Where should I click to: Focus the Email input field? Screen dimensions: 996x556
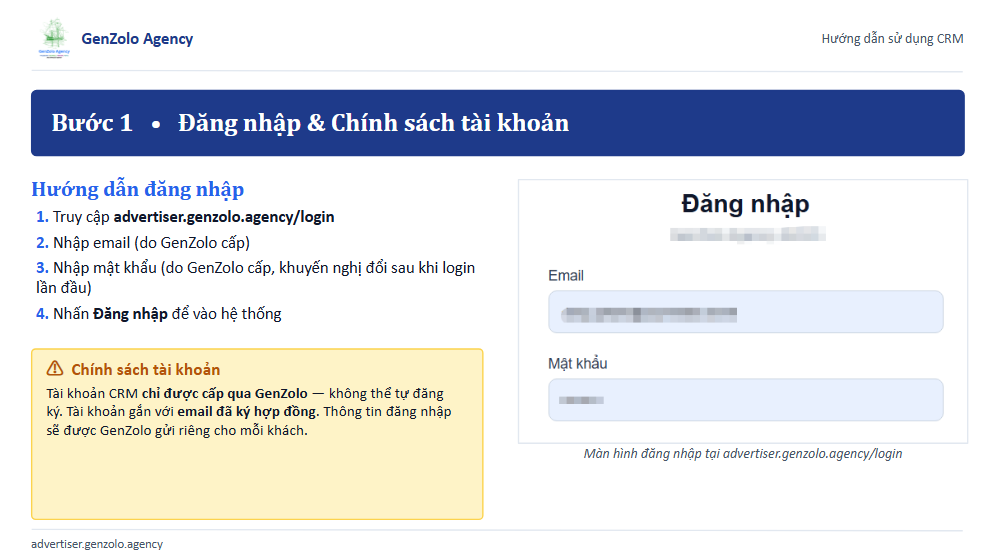point(746,312)
